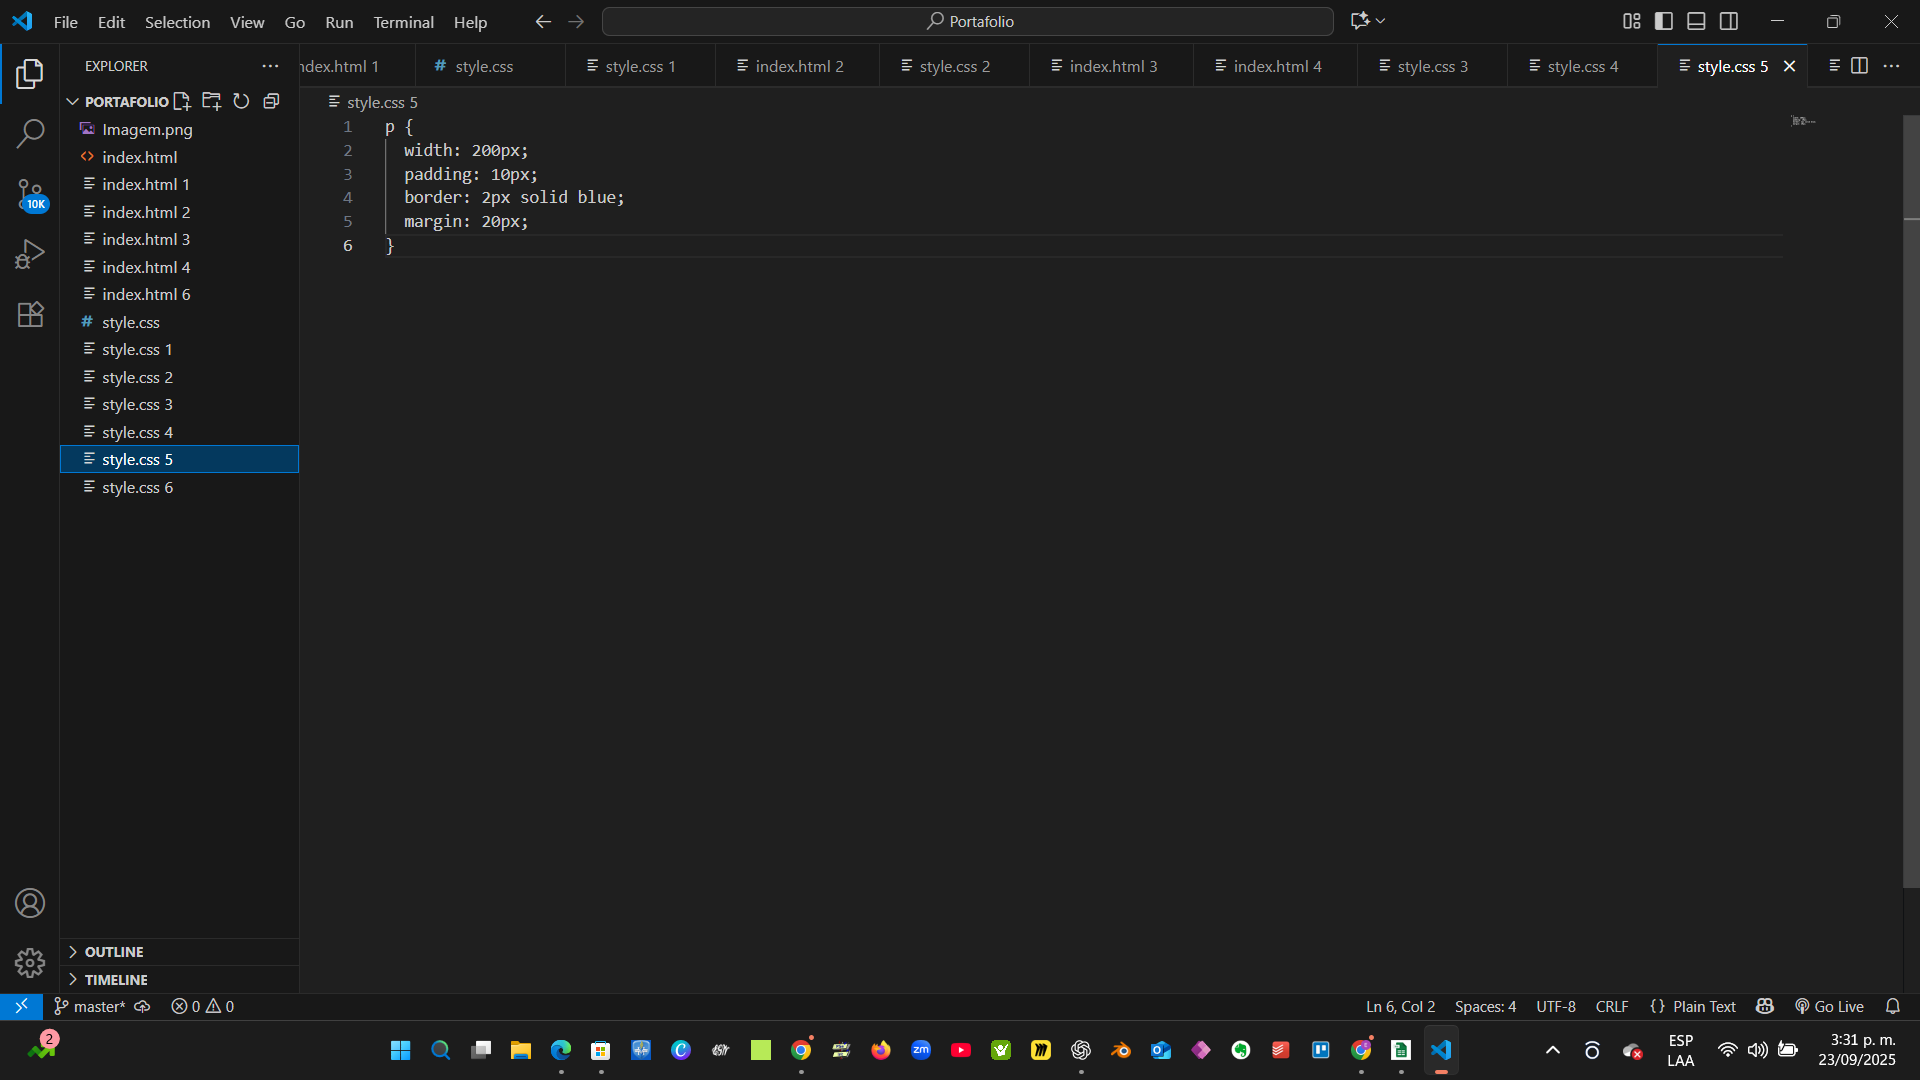Open the Accounts menu icon
Screen dimensions: 1920x1080
click(x=30, y=903)
